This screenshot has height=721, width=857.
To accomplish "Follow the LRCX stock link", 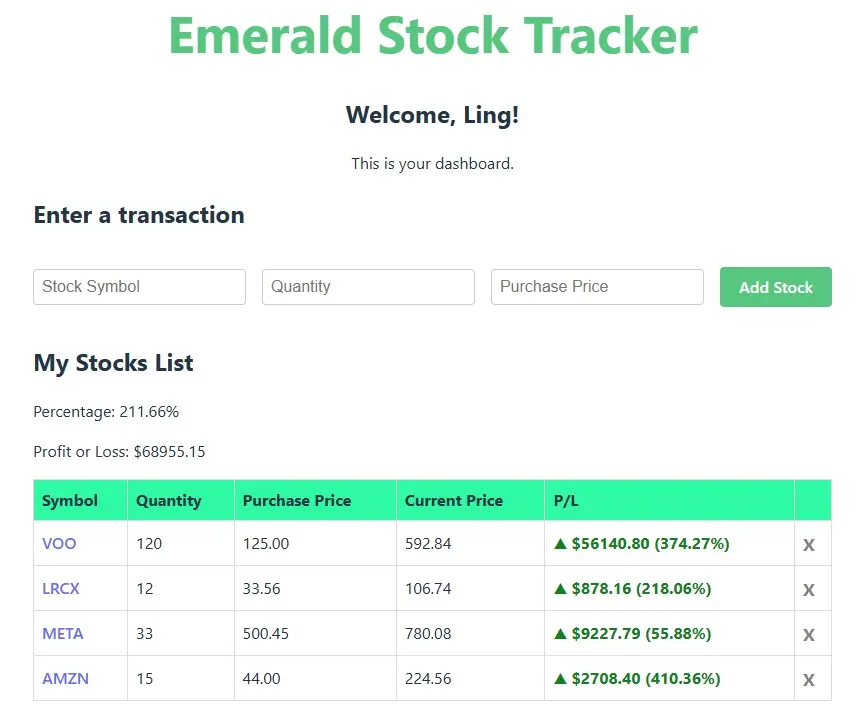I will [x=61, y=589].
